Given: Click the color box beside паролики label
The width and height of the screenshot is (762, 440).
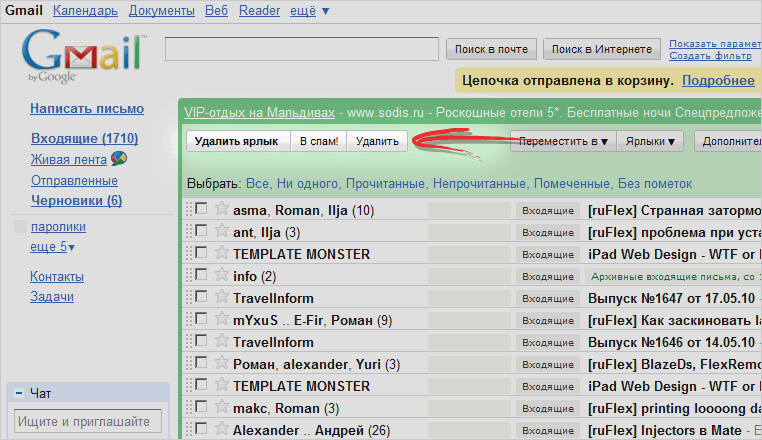Looking at the screenshot, I should 20,227.
